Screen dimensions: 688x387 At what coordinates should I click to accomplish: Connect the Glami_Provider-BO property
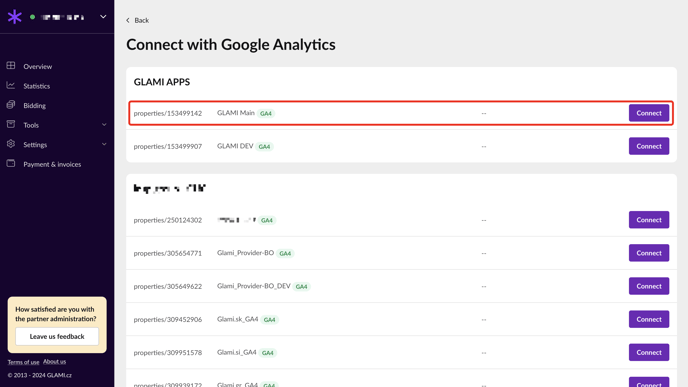(x=649, y=253)
